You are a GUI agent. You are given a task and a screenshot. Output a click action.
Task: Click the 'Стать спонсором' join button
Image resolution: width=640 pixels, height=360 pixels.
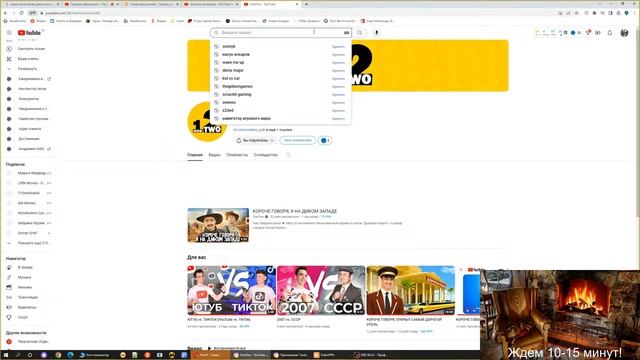coord(298,140)
